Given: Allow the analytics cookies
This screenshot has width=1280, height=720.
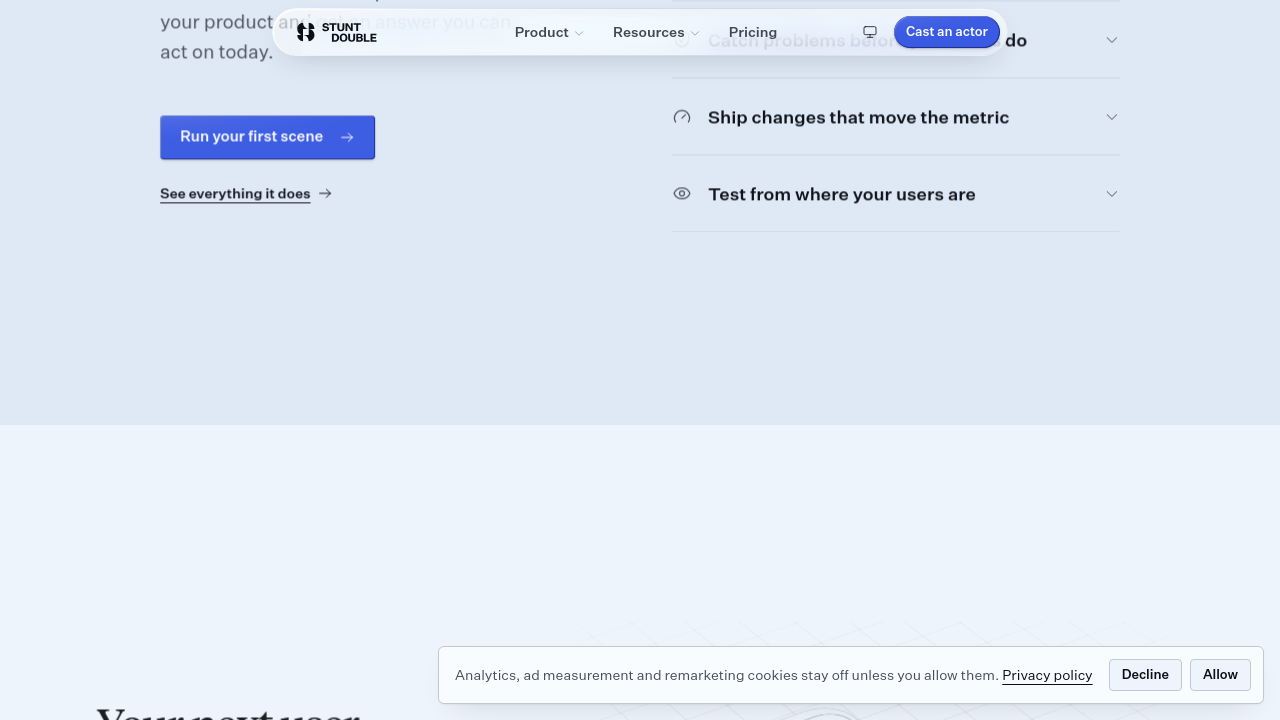Looking at the screenshot, I should click(1220, 675).
